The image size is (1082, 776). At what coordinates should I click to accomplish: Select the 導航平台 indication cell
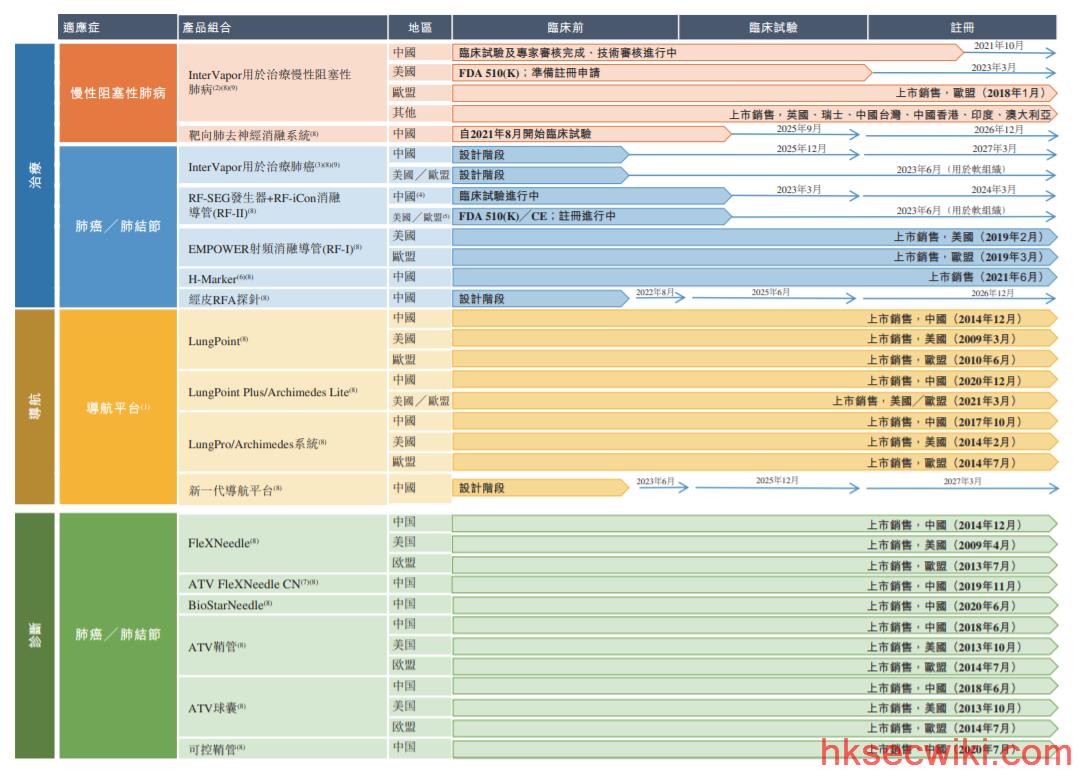pyautogui.click(x=118, y=408)
